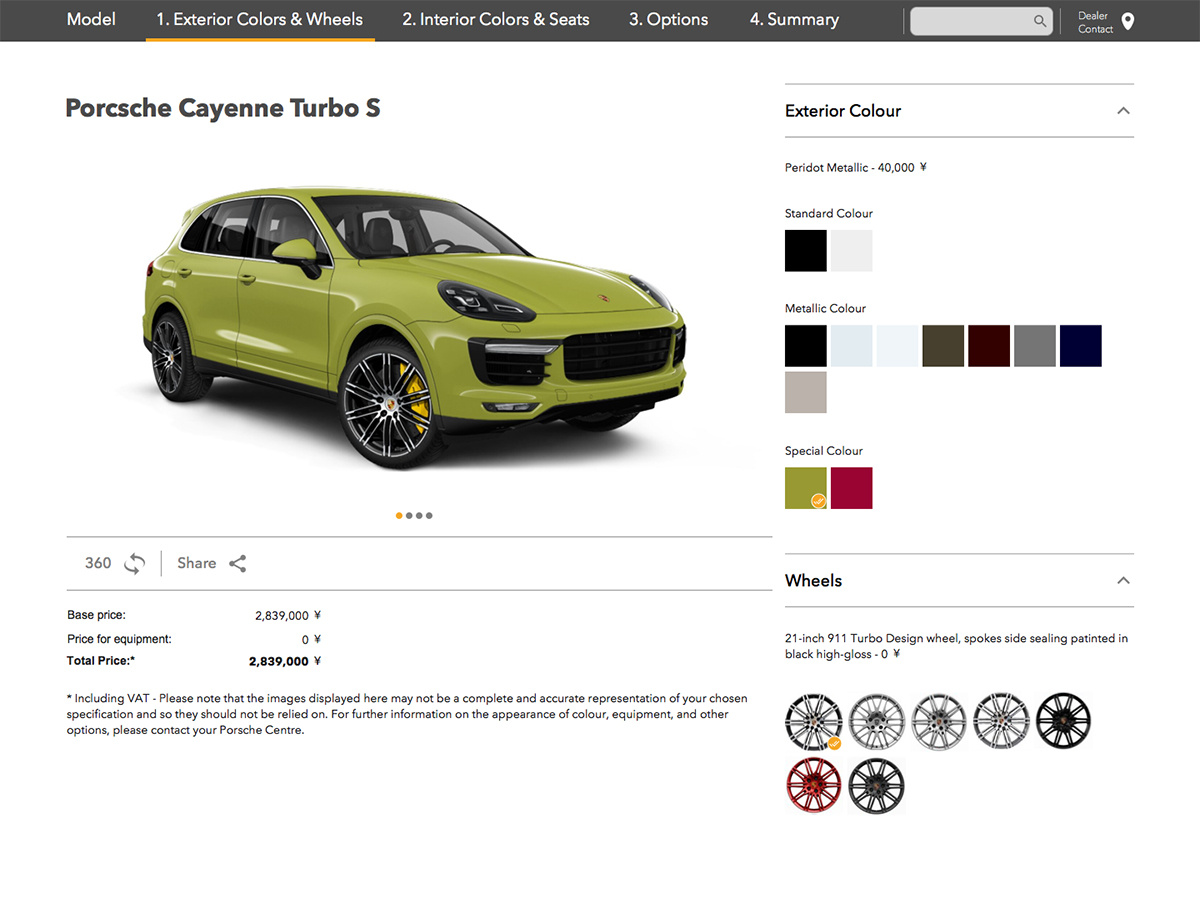Click the Dealer Contact link
1200x900 pixels.
tap(1093, 19)
